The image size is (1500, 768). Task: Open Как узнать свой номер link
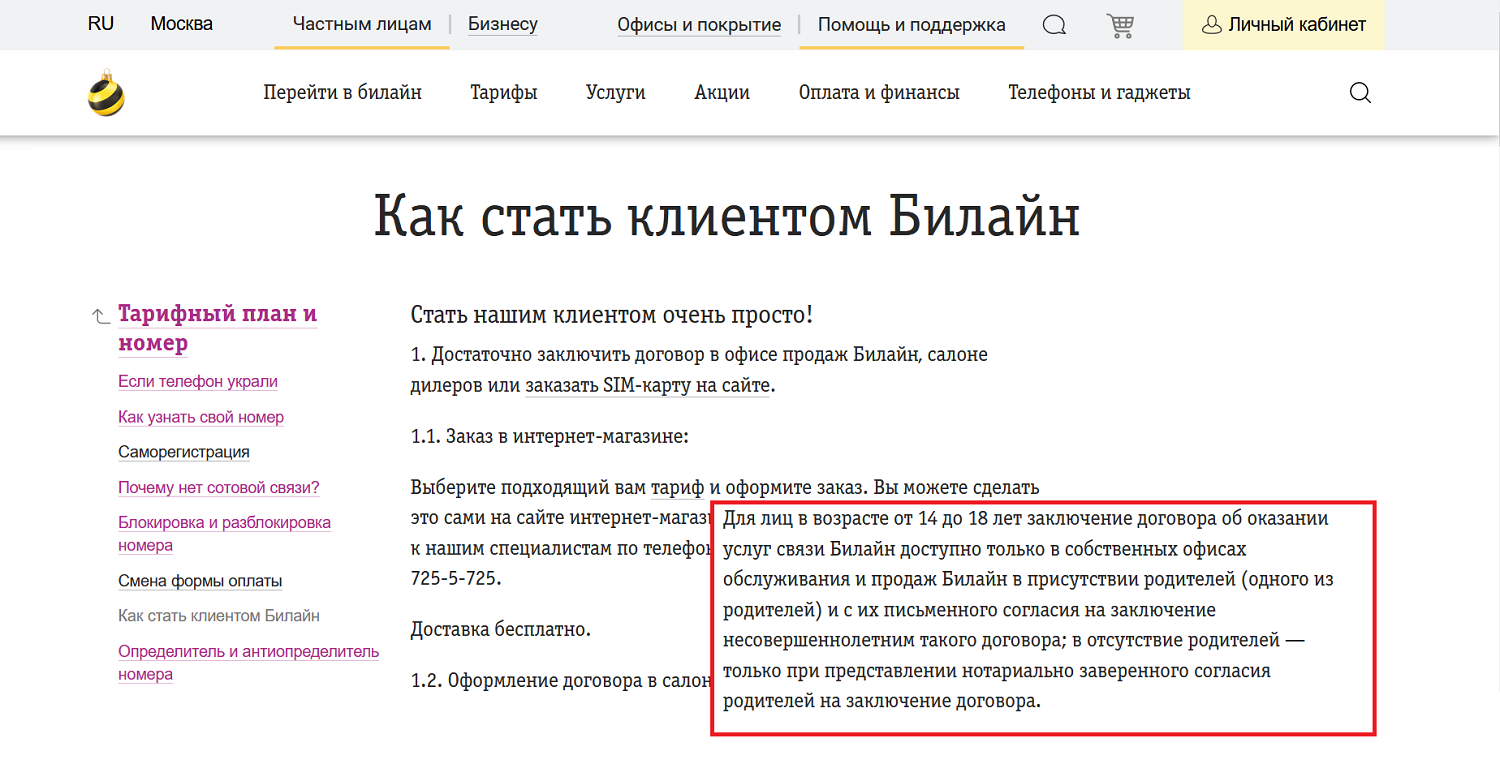(x=201, y=417)
